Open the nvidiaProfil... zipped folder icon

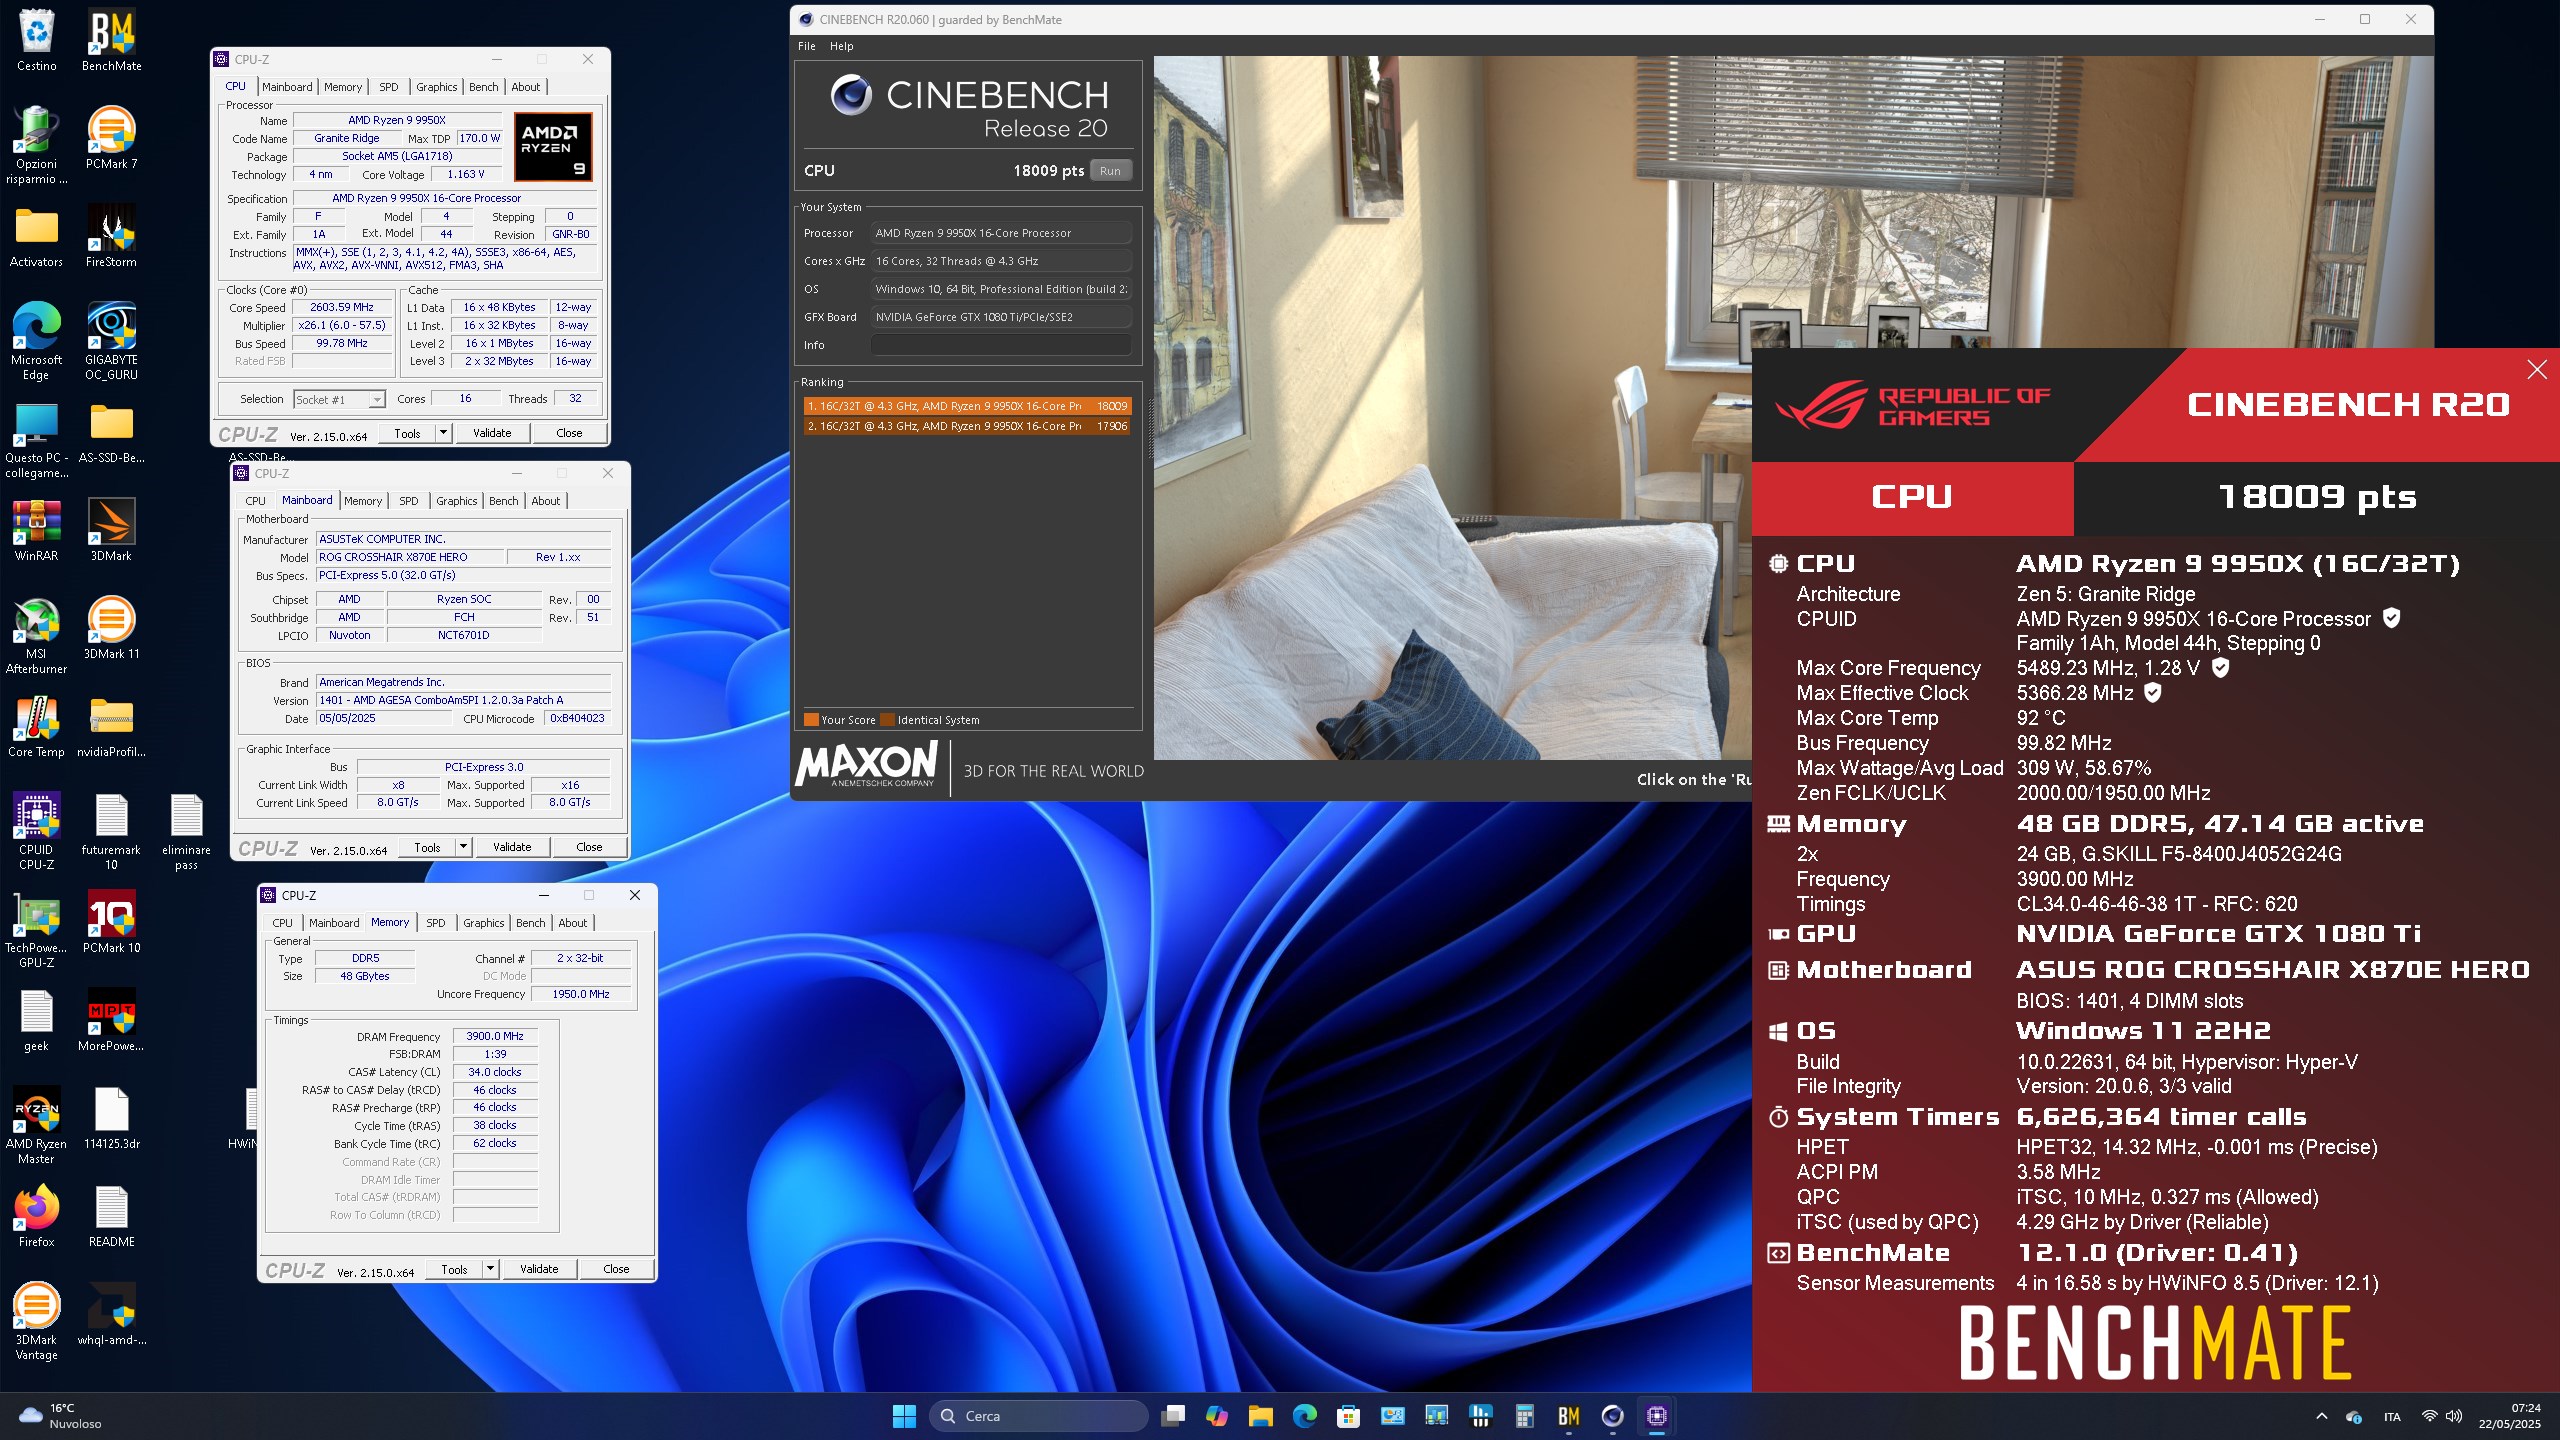tap(111, 726)
